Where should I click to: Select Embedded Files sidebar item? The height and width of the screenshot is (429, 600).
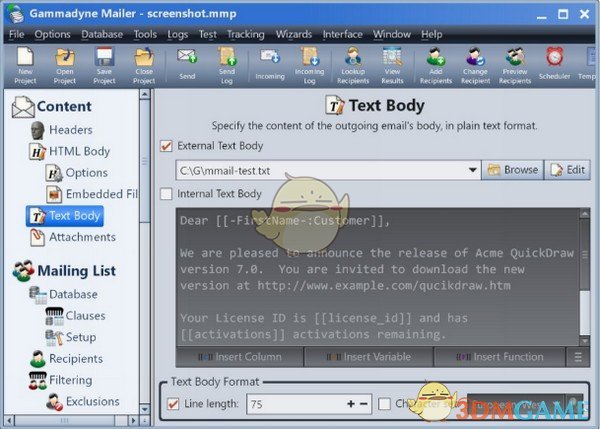[92, 194]
